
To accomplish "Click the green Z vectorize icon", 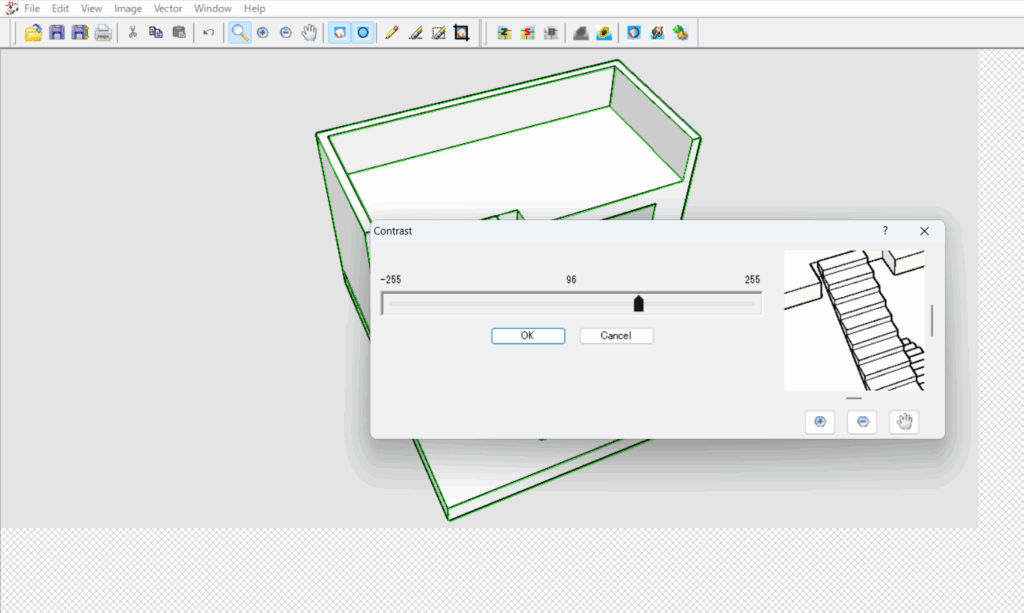I will (x=504, y=33).
